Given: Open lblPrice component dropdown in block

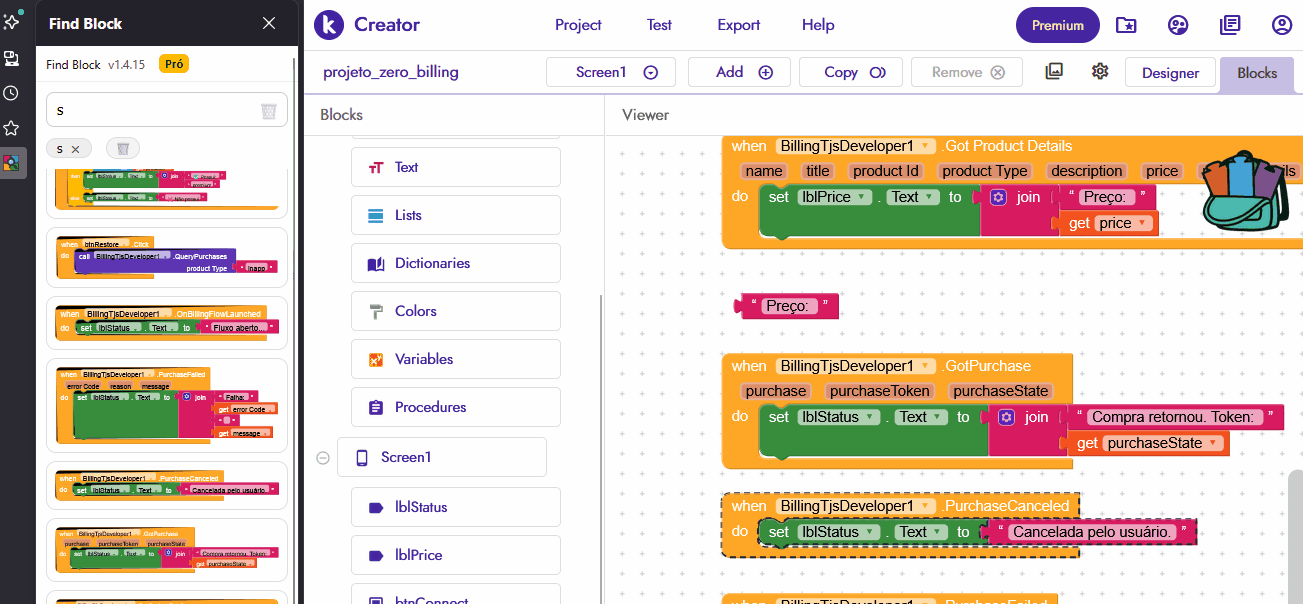Looking at the screenshot, I should point(858,197).
